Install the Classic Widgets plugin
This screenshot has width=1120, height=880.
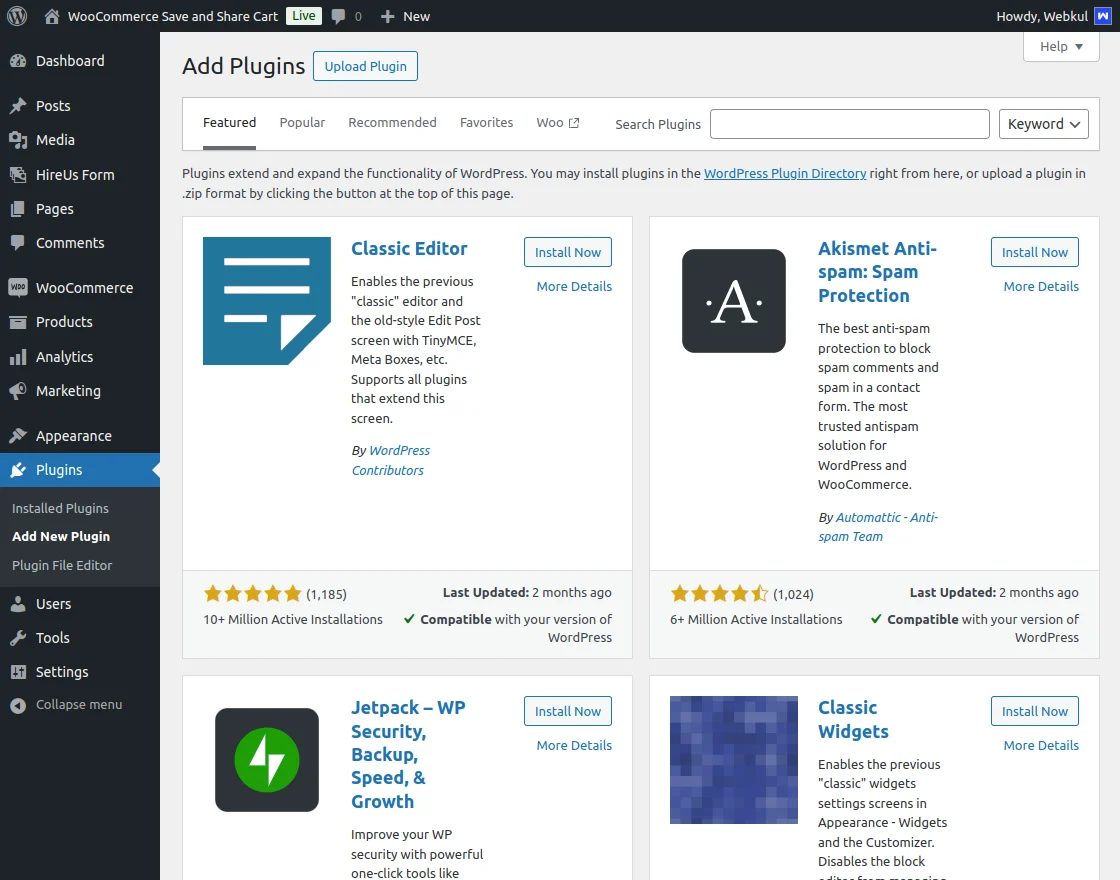point(1034,711)
